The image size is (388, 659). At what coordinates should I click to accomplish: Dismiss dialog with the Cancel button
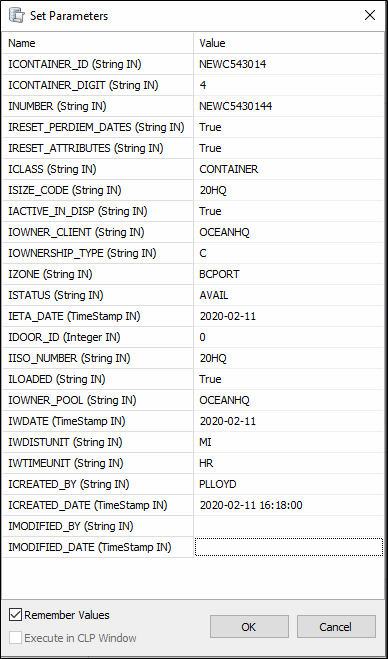[336, 627]
